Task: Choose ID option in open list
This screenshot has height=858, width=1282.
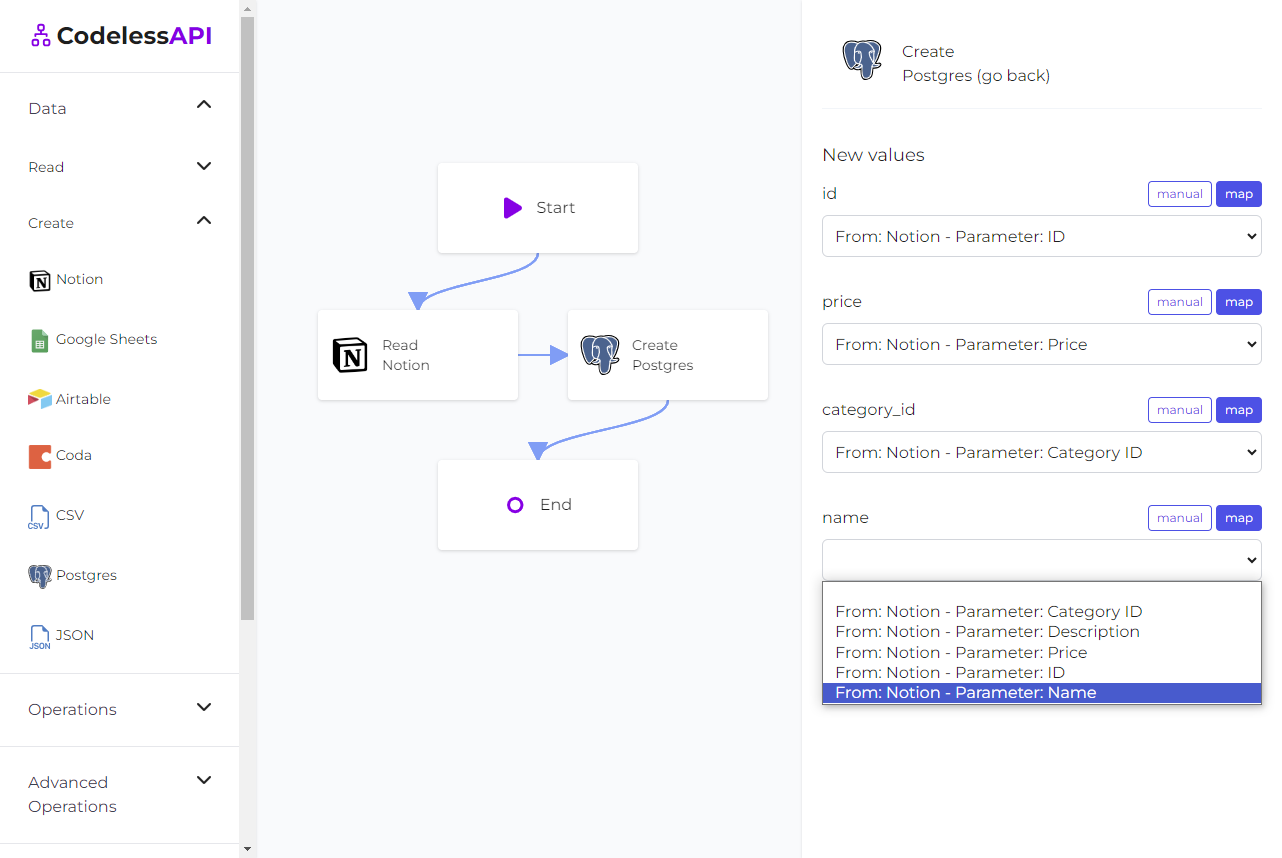Action: [x=1042, y=673]
